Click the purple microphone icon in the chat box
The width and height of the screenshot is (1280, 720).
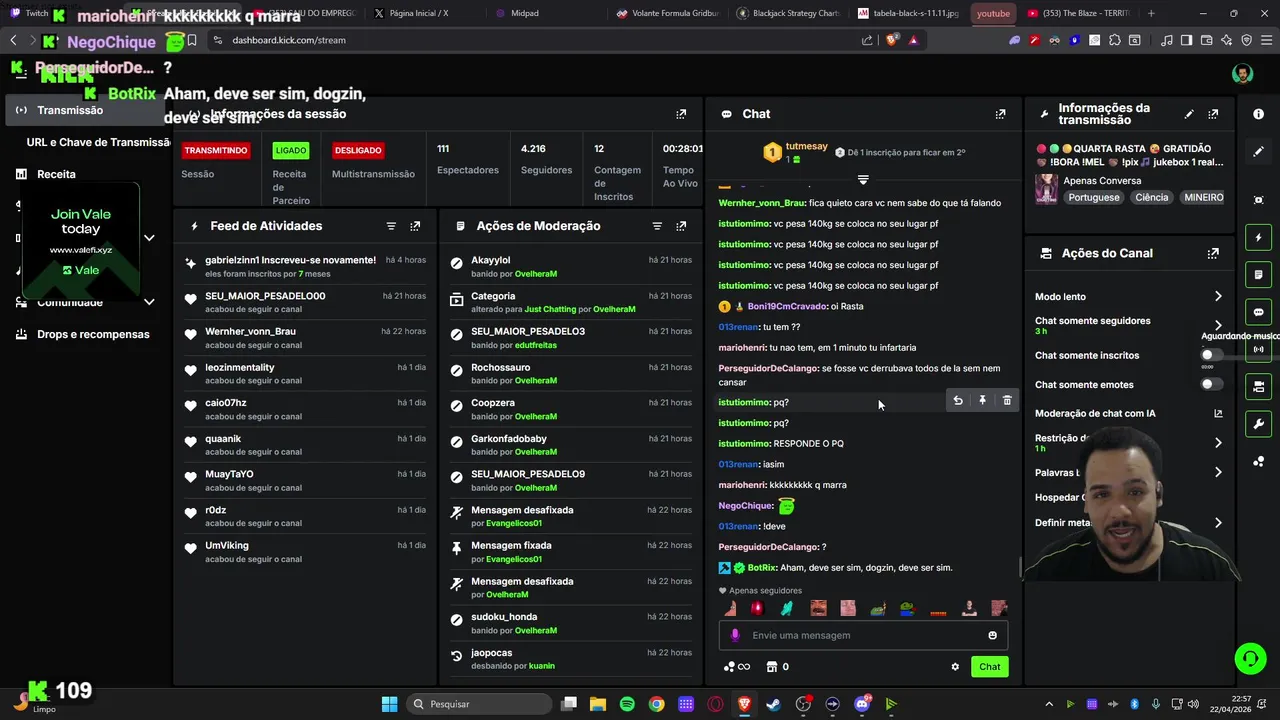pos(735,635)
